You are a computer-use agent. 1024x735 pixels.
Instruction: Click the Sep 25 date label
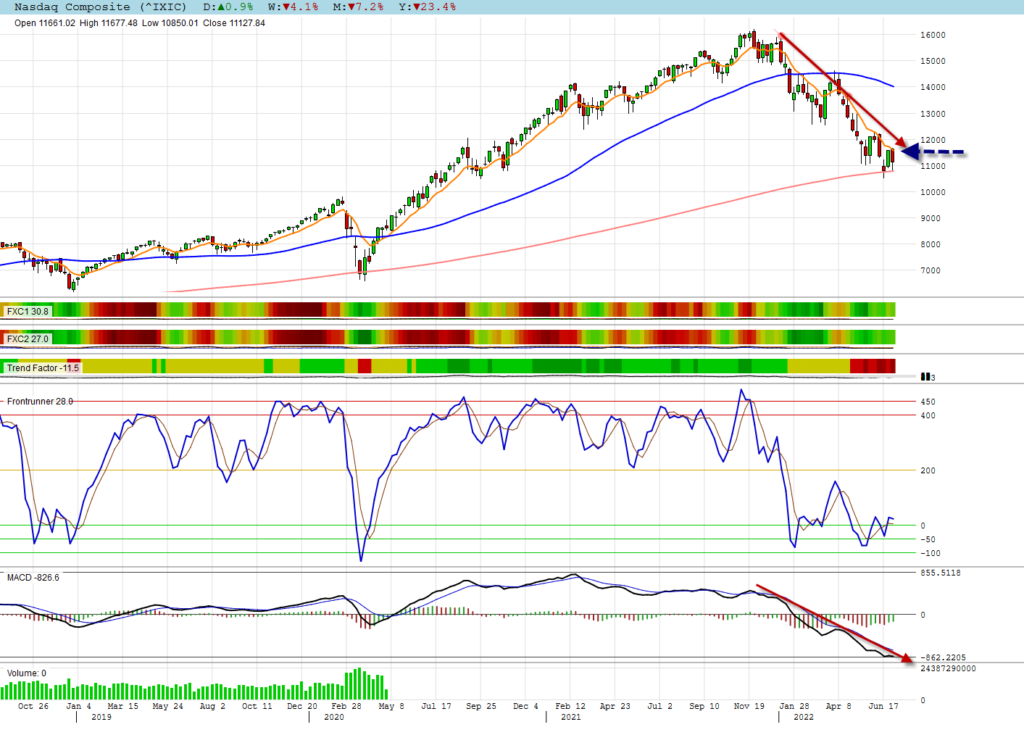pyautogui.click(x=481, y=706)
